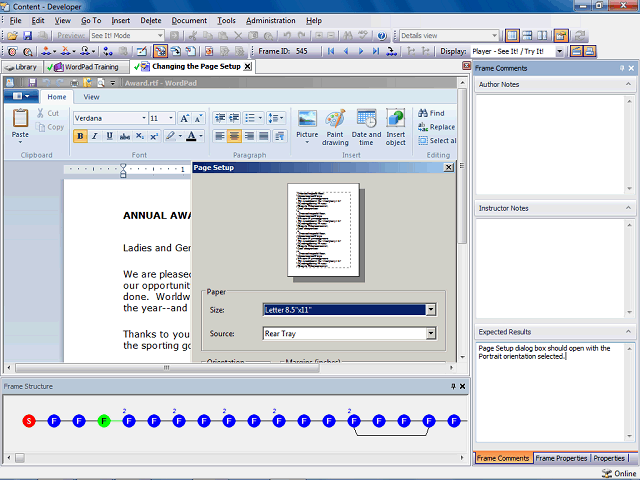Click the Paint drawing icon
Viewport: 640px width, 480px height.
pos(335,127)
